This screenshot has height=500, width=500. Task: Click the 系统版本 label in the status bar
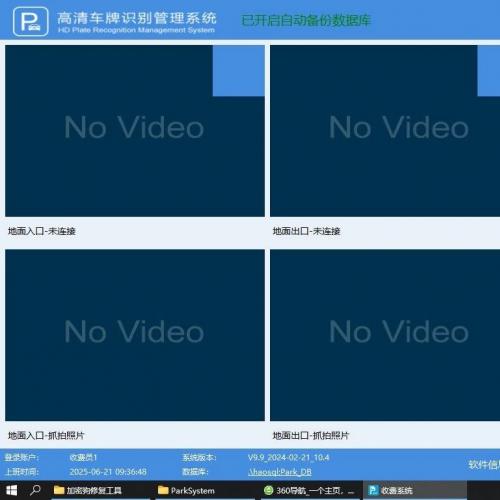[199, 457]
